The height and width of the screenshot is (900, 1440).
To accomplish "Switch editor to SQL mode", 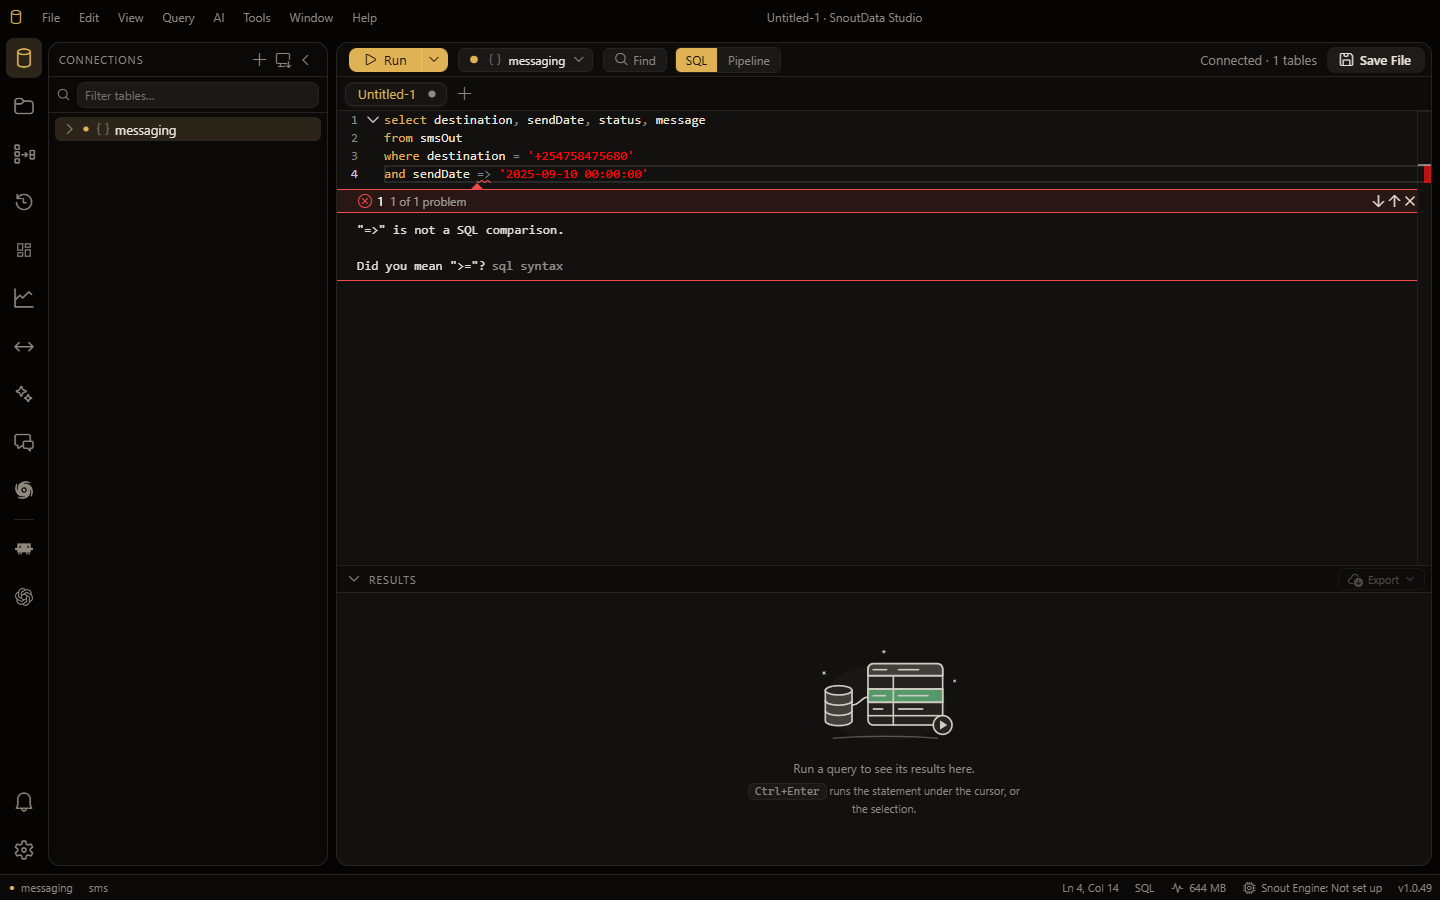I will pos(696,60).
